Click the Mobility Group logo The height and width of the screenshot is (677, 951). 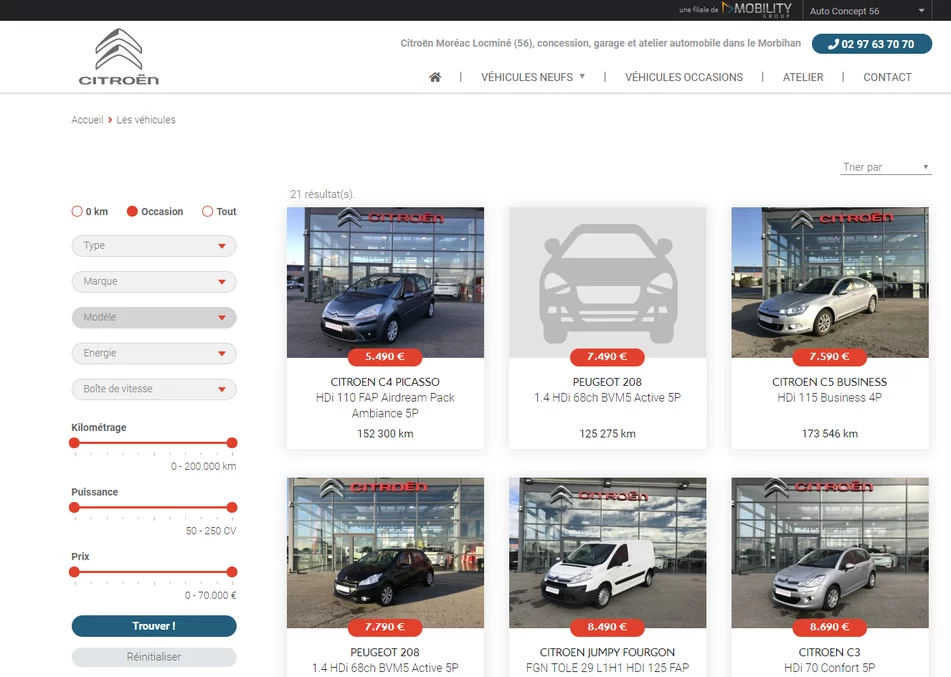click(756, 10)
